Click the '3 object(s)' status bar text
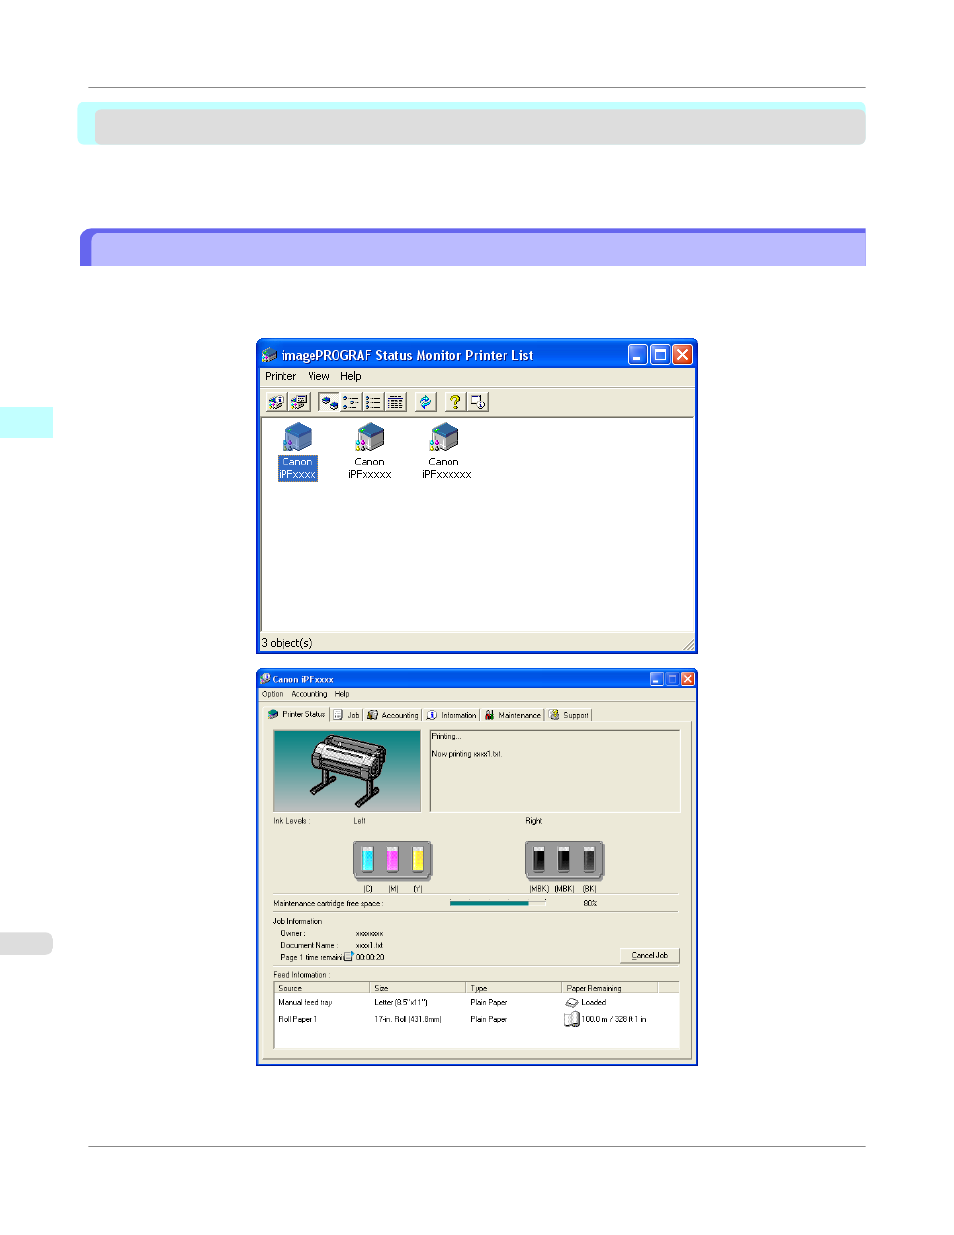The height and width of the screenshot is (1235, 954). pyautogui.click(x=287, y=643)
